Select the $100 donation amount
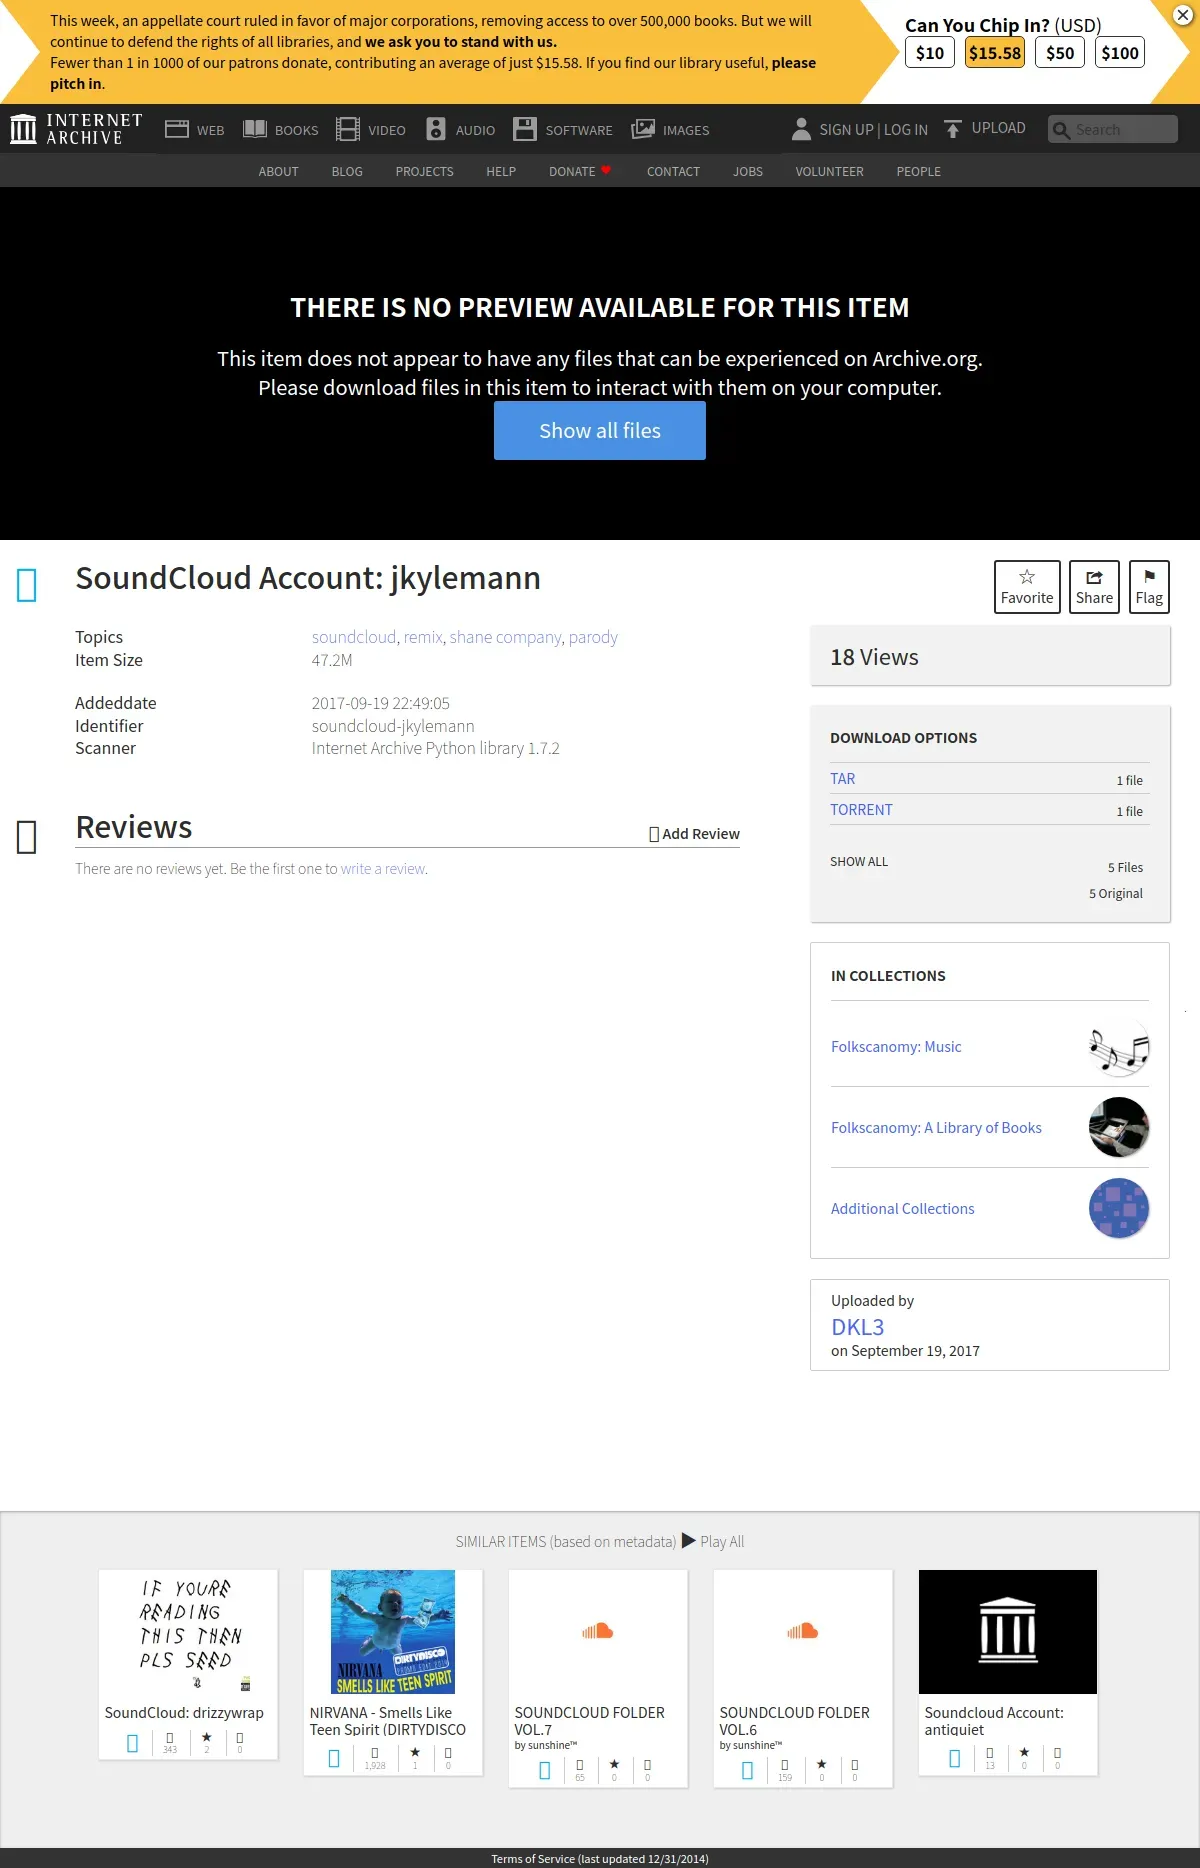 [1120, 53]
